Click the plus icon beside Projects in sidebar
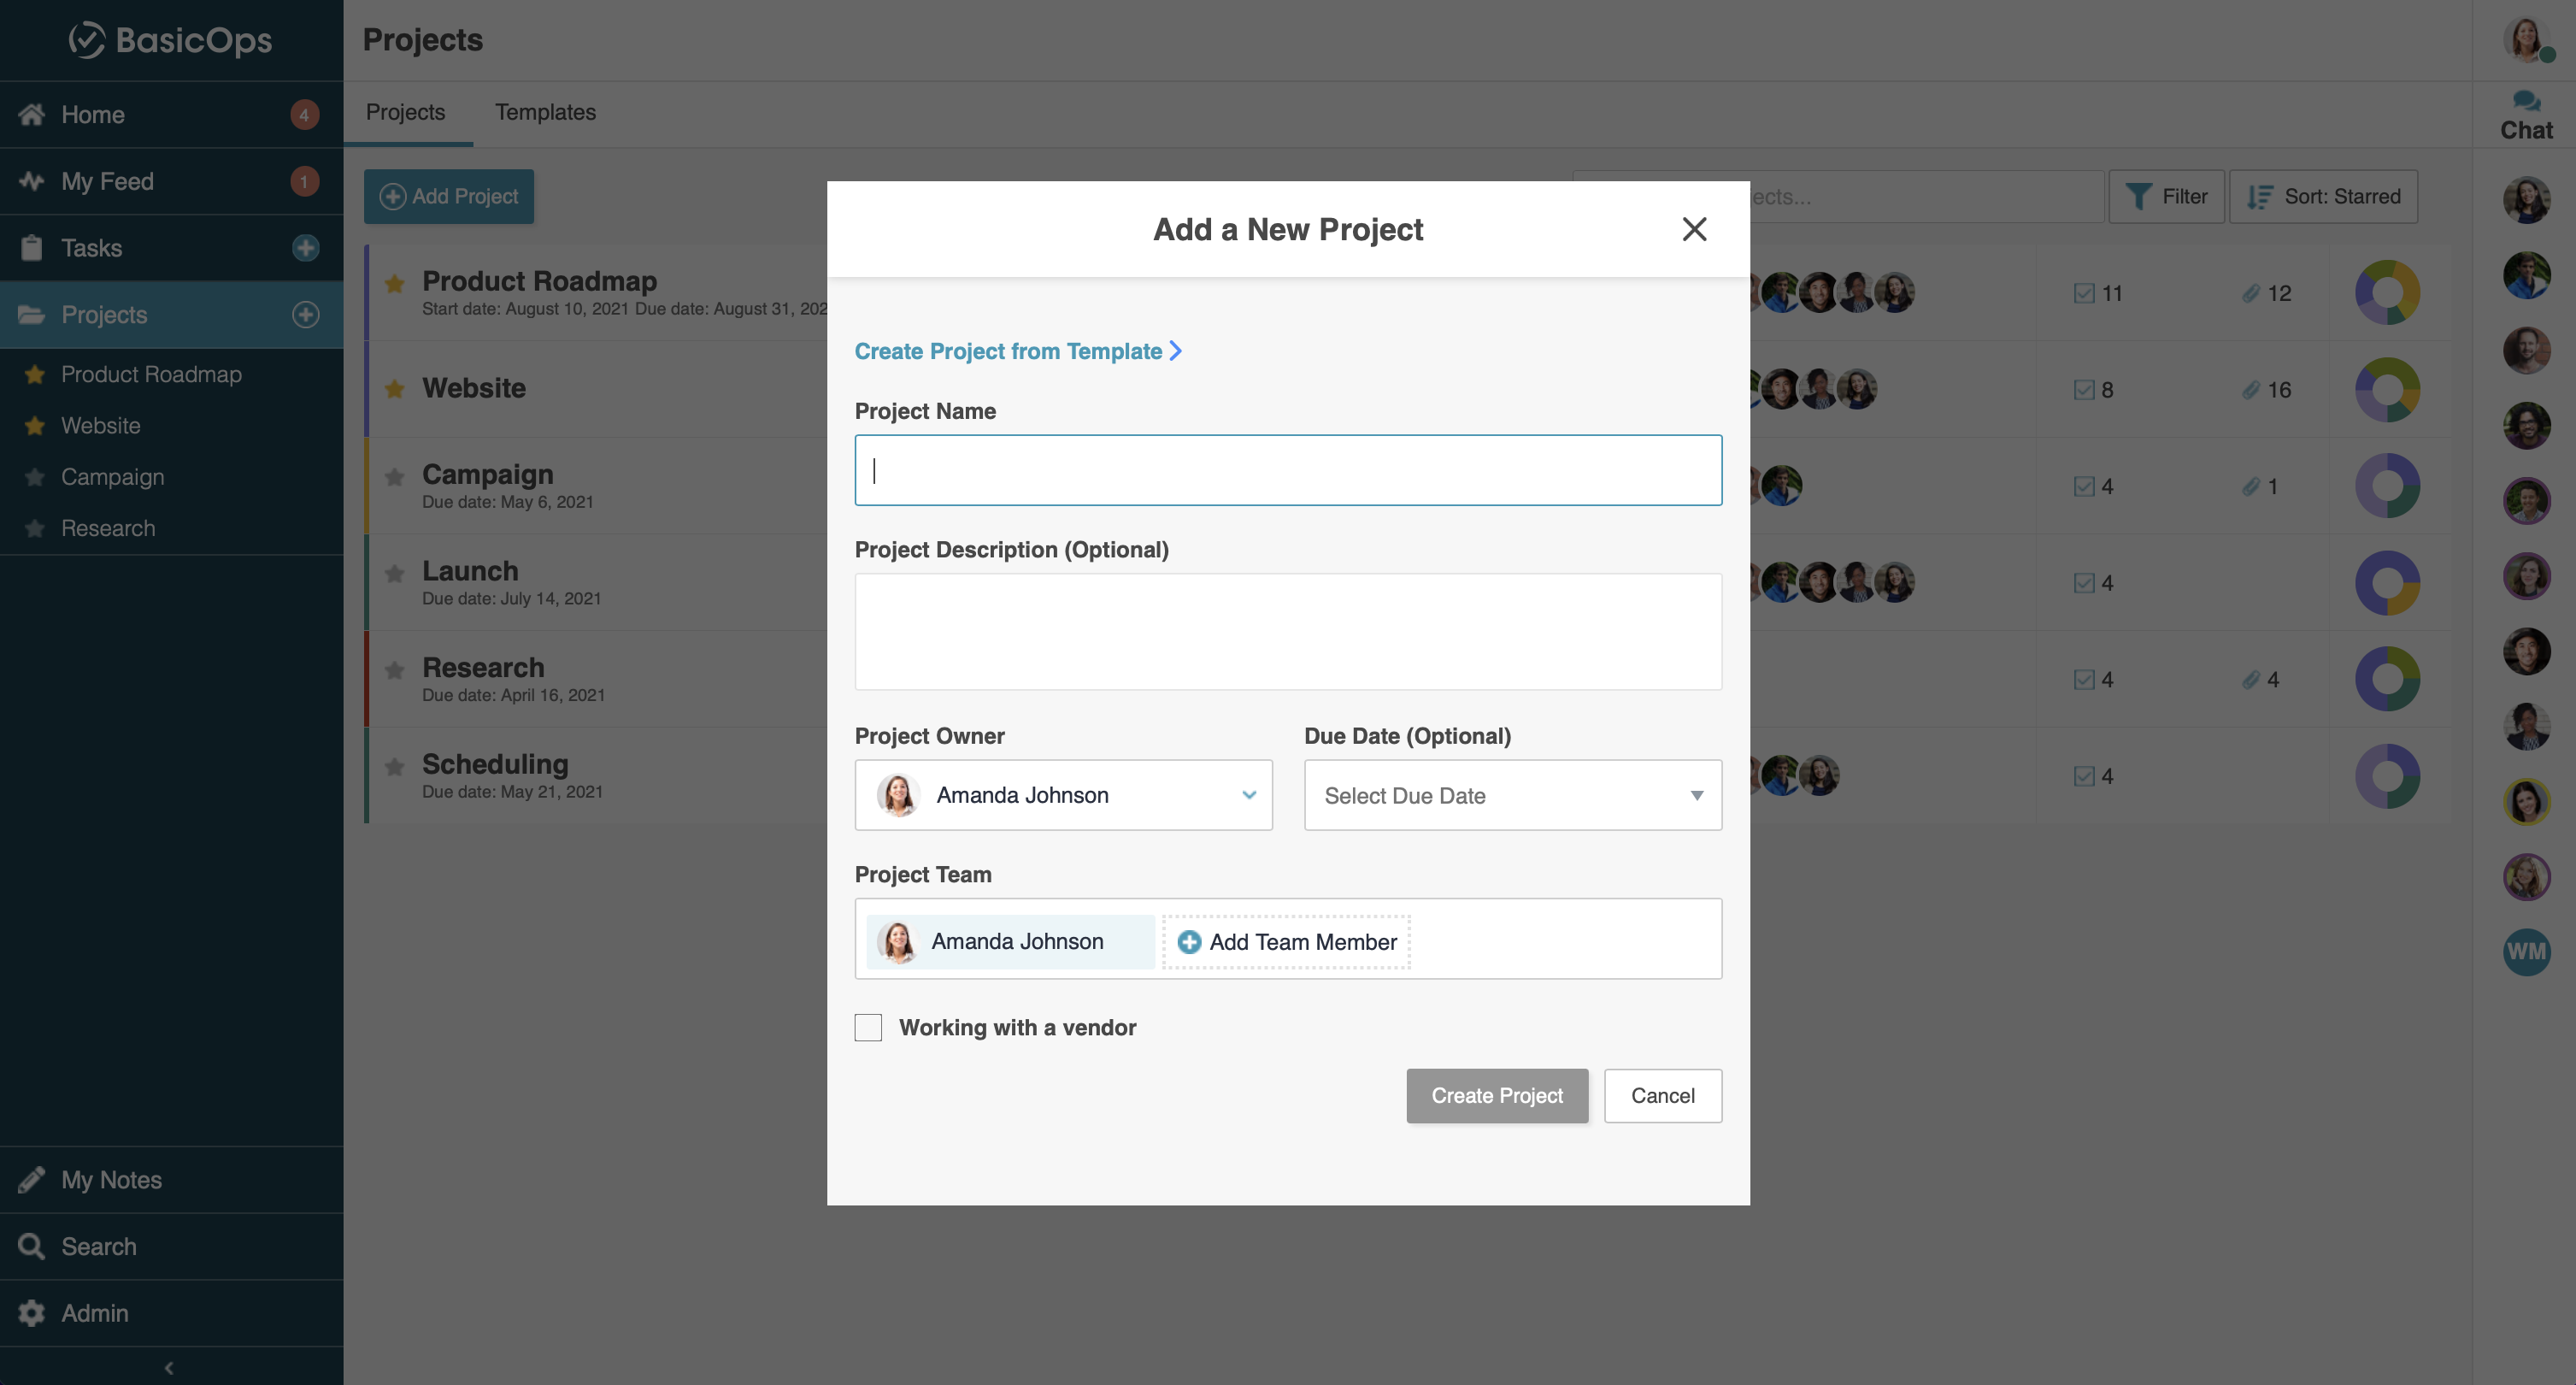The image size is (2576, 1385). click(305, 314)
